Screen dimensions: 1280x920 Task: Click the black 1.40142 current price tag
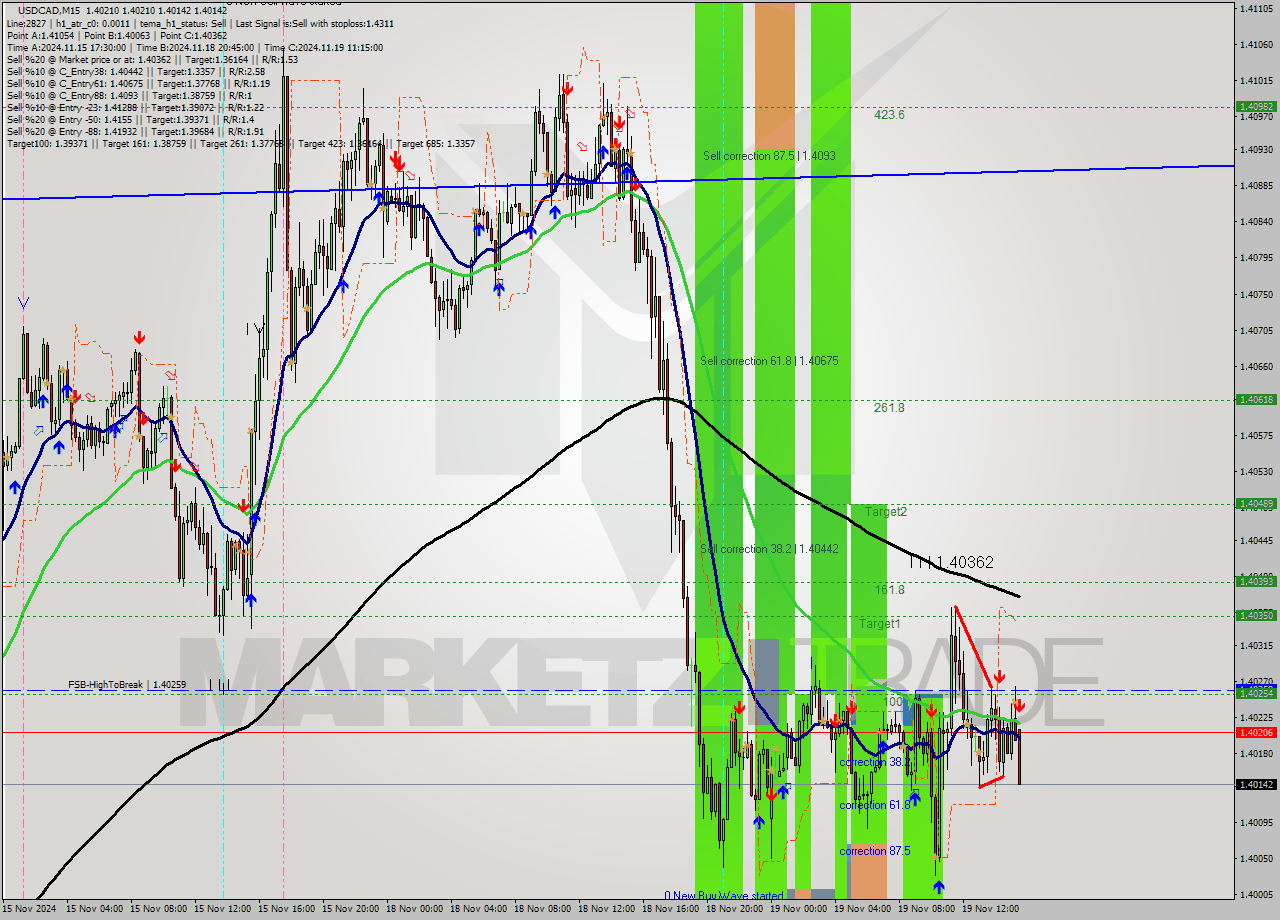pyautogui.click(x=1256, y=785)
